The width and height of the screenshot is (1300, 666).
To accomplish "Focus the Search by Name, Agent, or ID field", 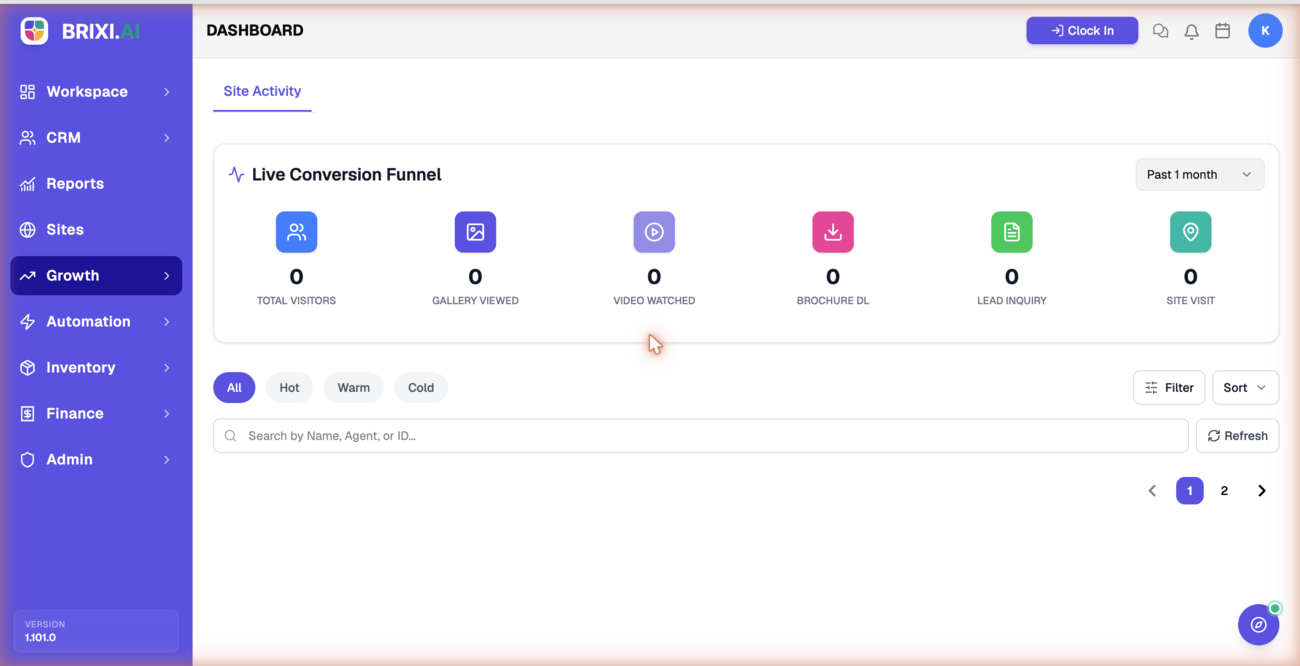I will (701, 436).
